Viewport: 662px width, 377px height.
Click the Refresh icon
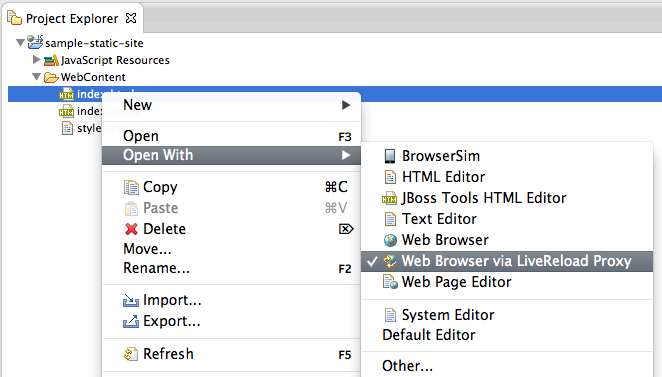[131, 354]
